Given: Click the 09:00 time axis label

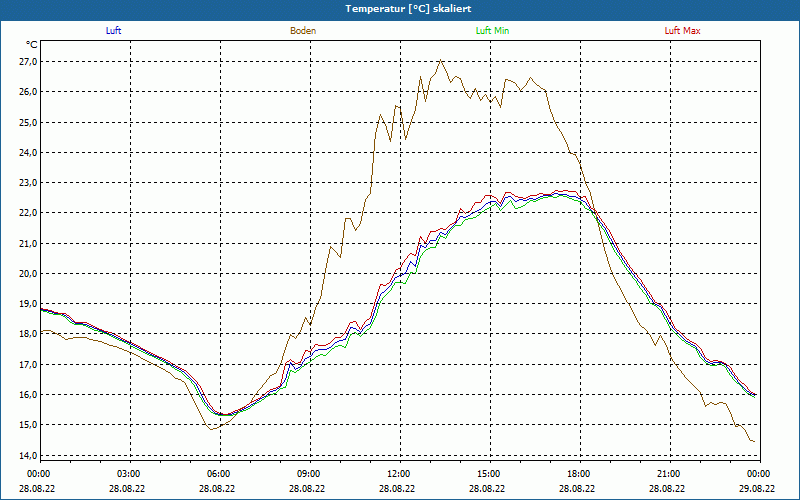Looking at the screenshot, I should coord(310,474).
